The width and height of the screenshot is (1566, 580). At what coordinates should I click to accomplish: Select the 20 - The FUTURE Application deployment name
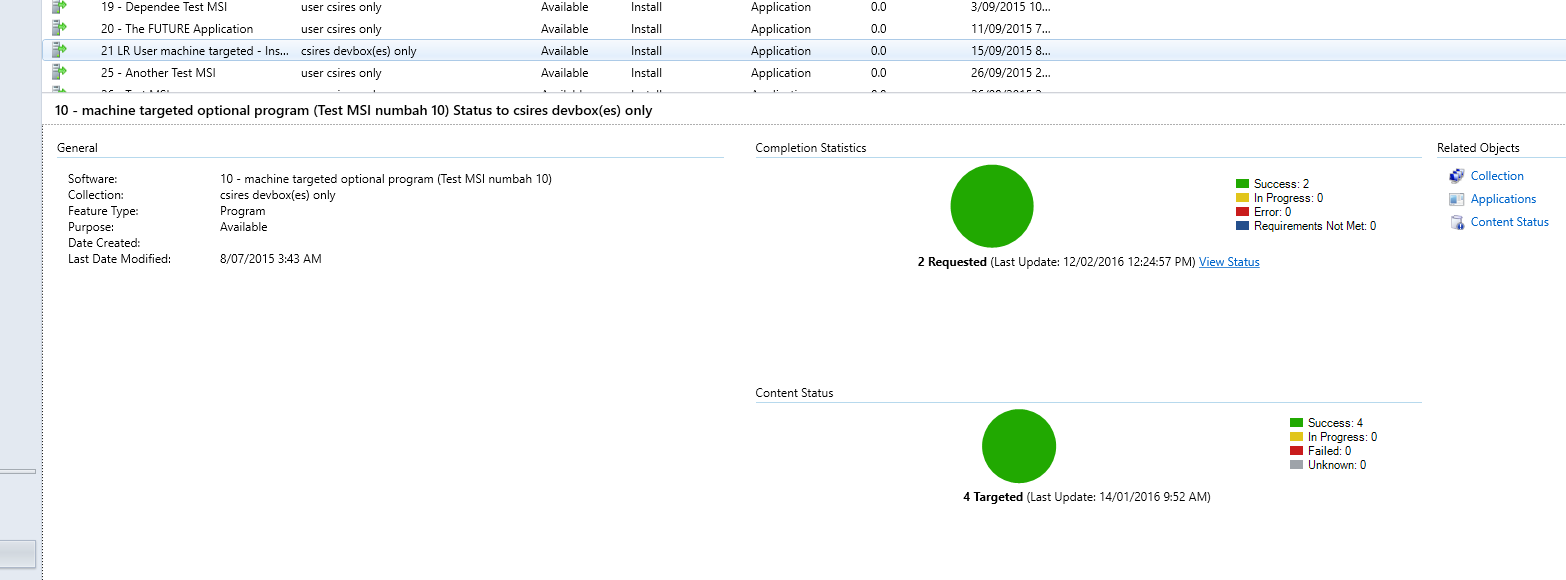pos(189,29)
